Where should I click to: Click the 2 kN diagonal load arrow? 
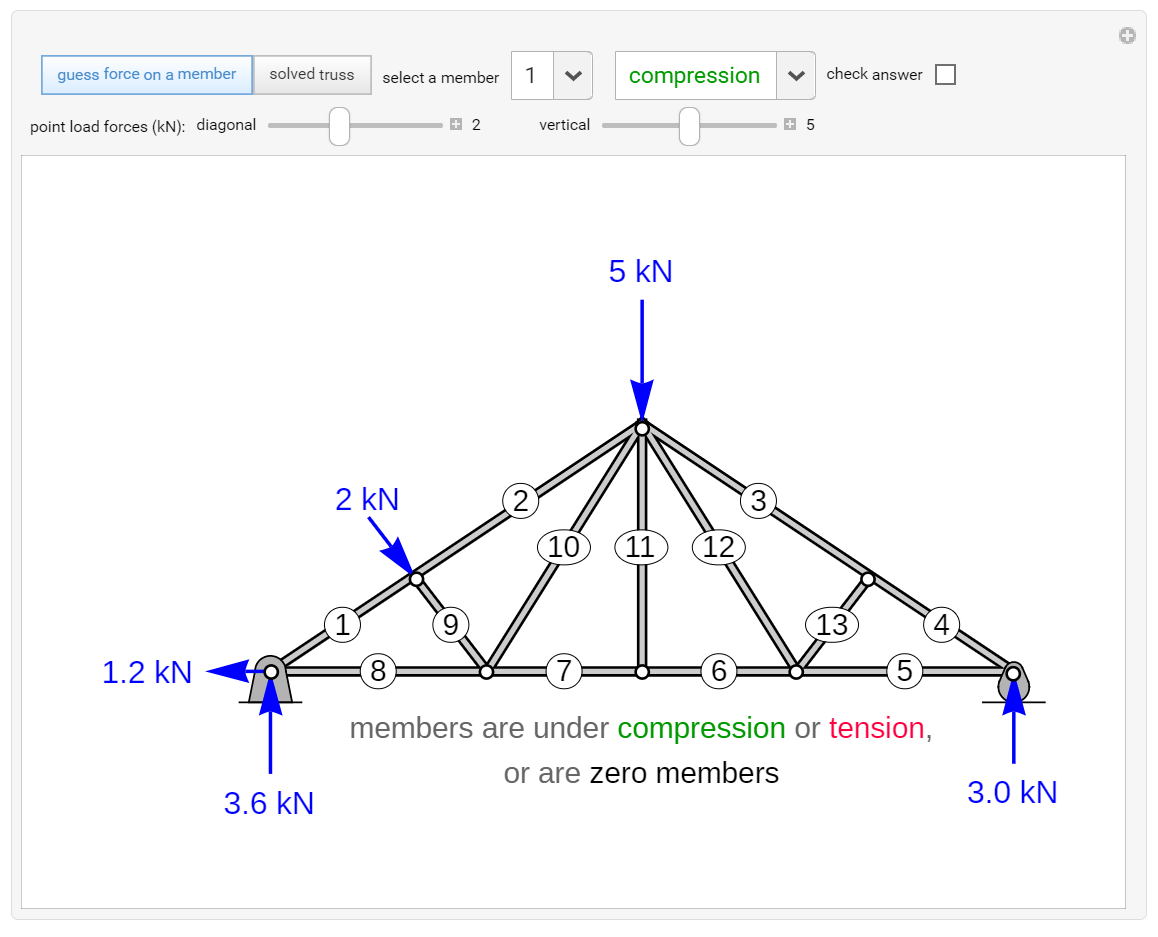(391, 545)
